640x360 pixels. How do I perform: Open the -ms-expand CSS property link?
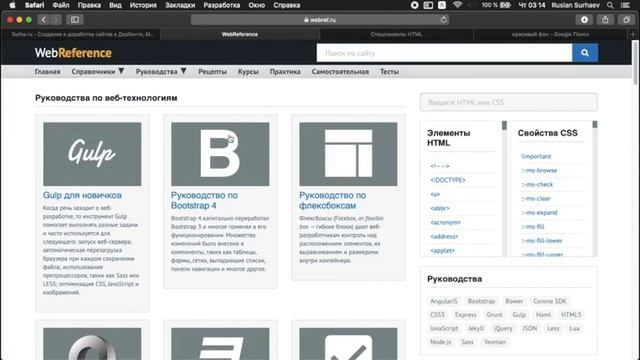tap(539, 213)
